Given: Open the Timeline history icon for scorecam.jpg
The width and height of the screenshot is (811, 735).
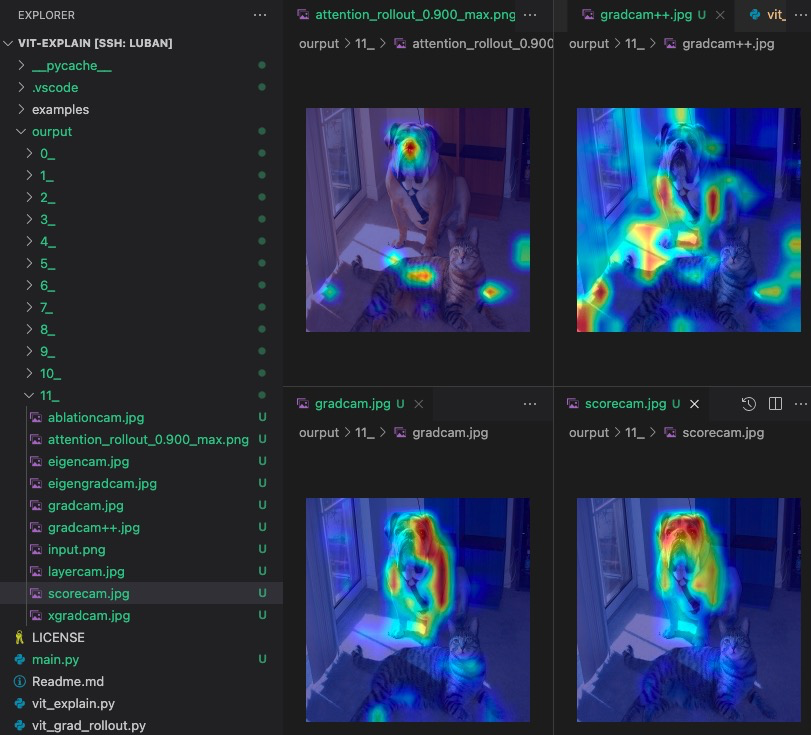Looking at the screenshot, I should 749,403.
